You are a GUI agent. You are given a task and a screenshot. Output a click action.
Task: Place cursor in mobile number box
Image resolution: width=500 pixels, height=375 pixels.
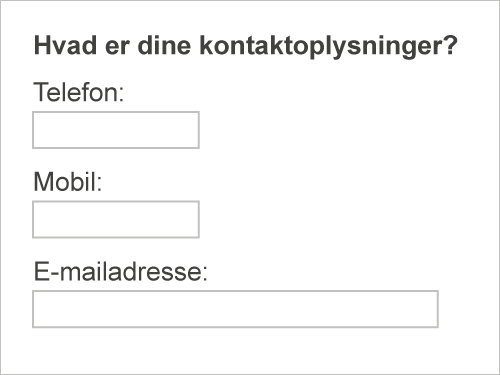coord(116,219)
